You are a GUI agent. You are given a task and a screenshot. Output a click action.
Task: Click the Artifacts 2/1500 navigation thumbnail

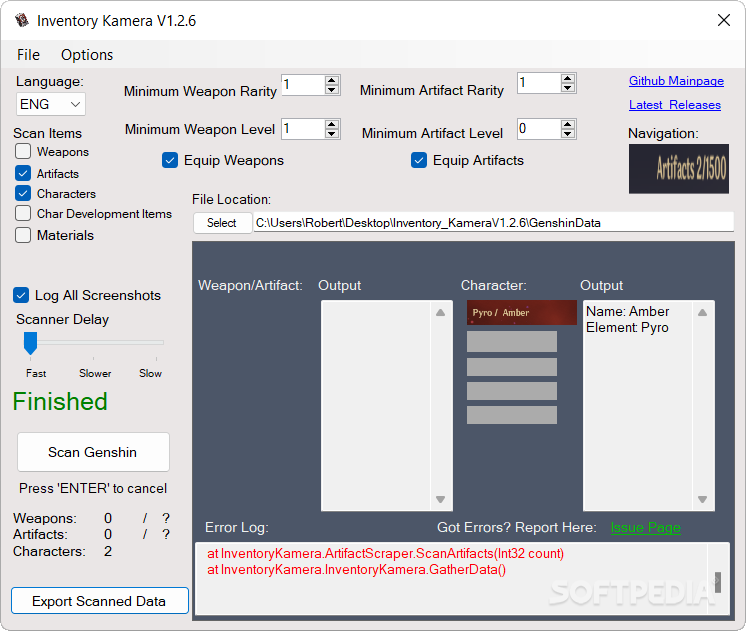pos(678,169)
